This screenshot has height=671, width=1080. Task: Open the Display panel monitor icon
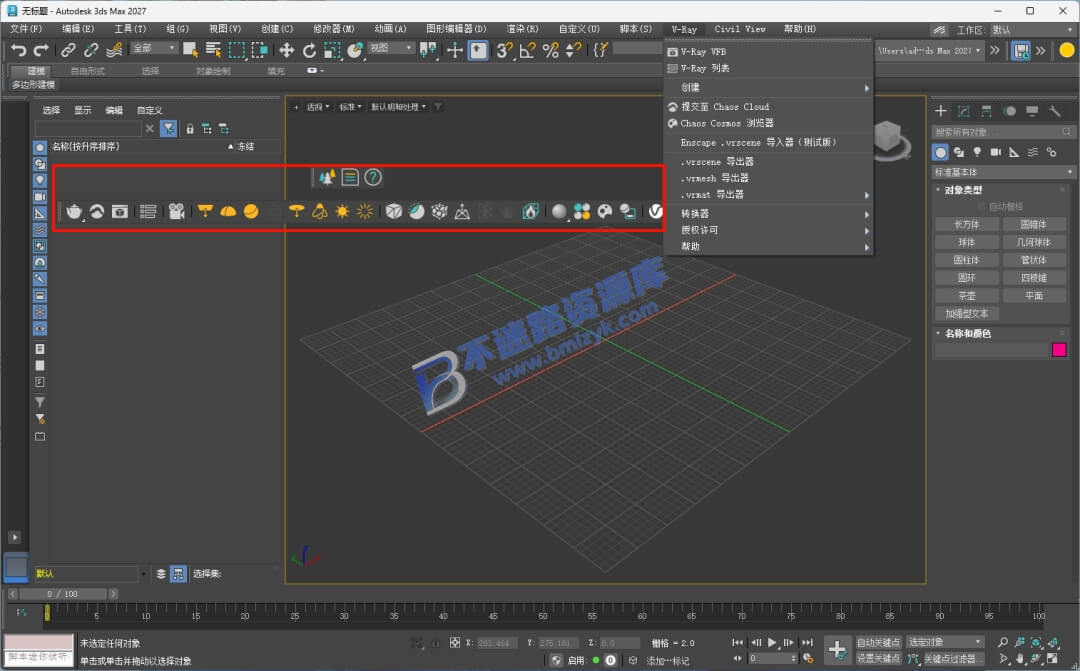(x=1032, y=111)
